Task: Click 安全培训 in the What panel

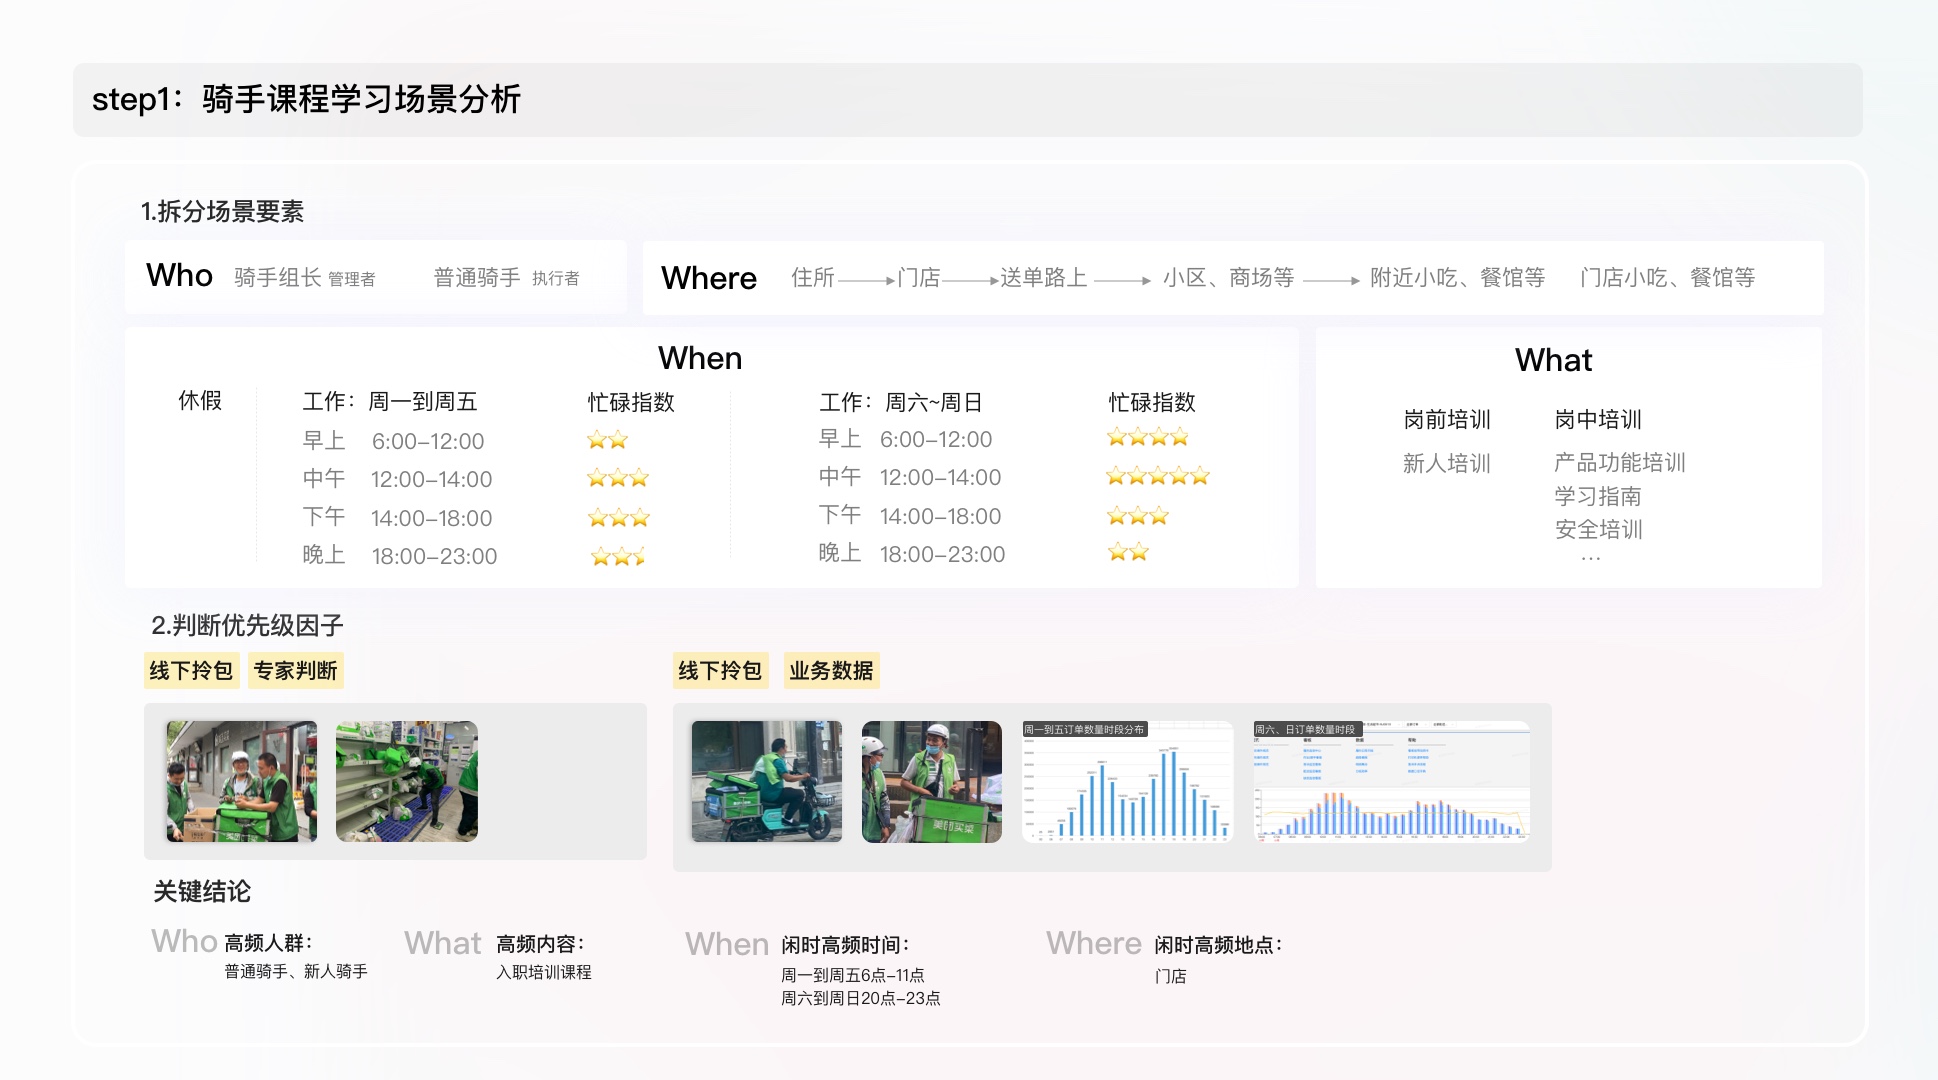Action: click(1598, 529)
